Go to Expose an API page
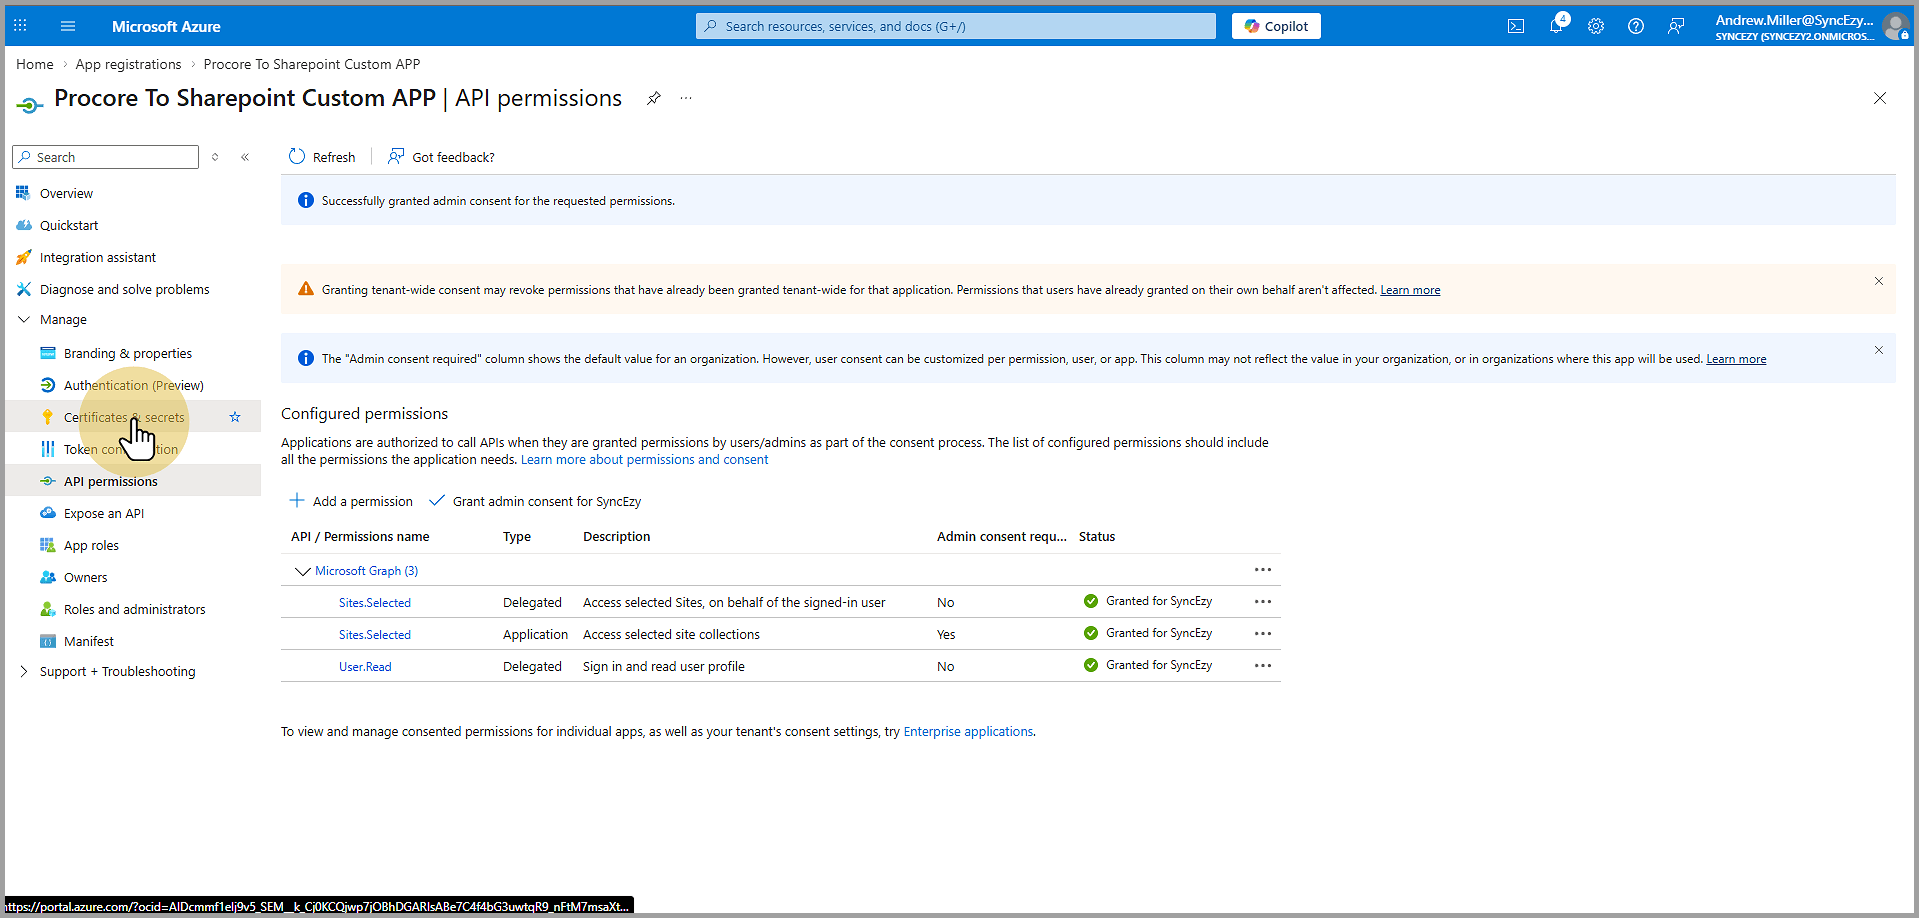The height and width of the screenshot is (918, 1919). [104, 513]
